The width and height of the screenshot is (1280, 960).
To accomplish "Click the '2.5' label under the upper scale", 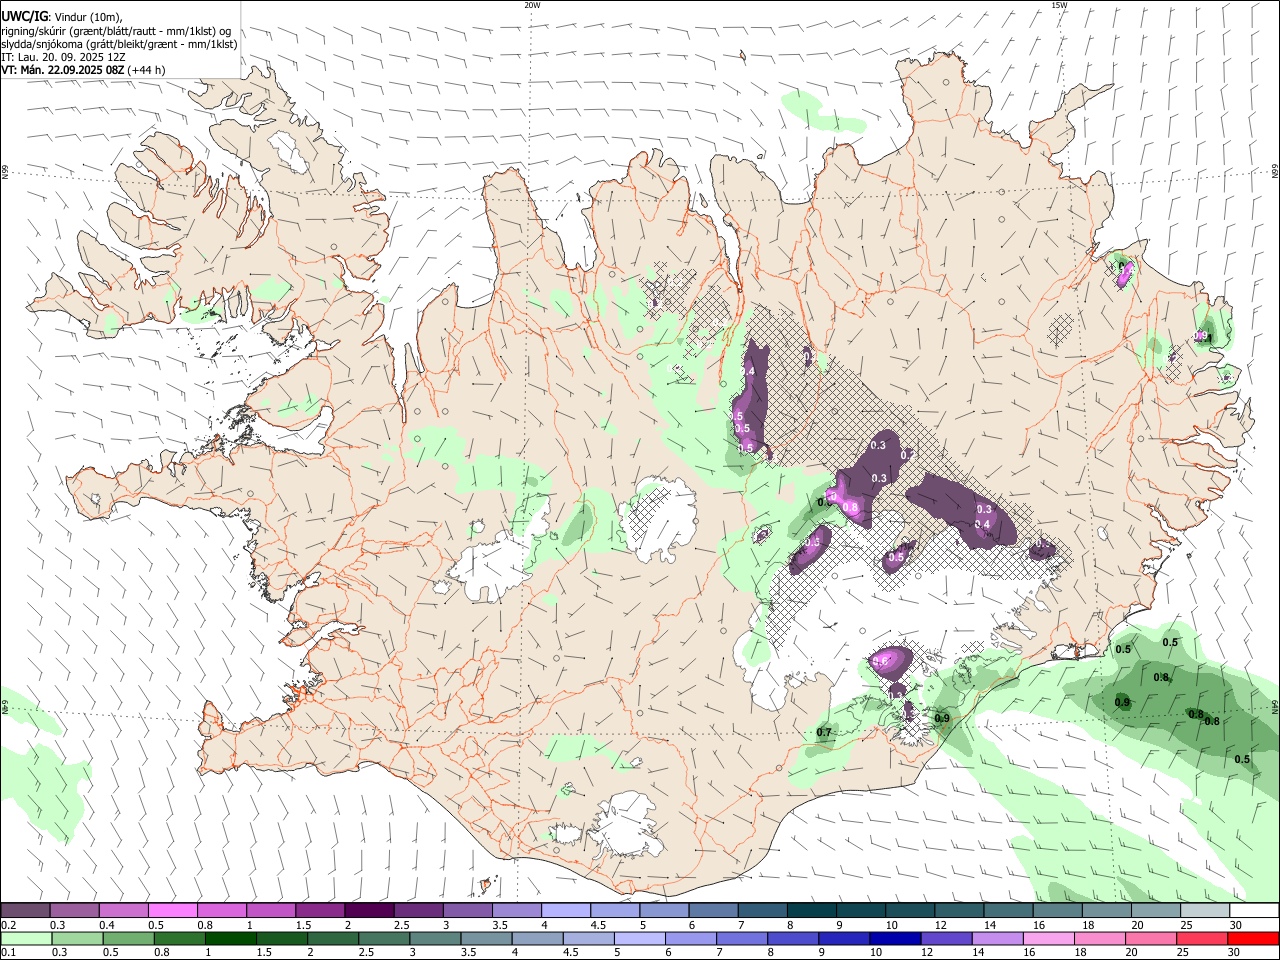I will click(402, 925).
